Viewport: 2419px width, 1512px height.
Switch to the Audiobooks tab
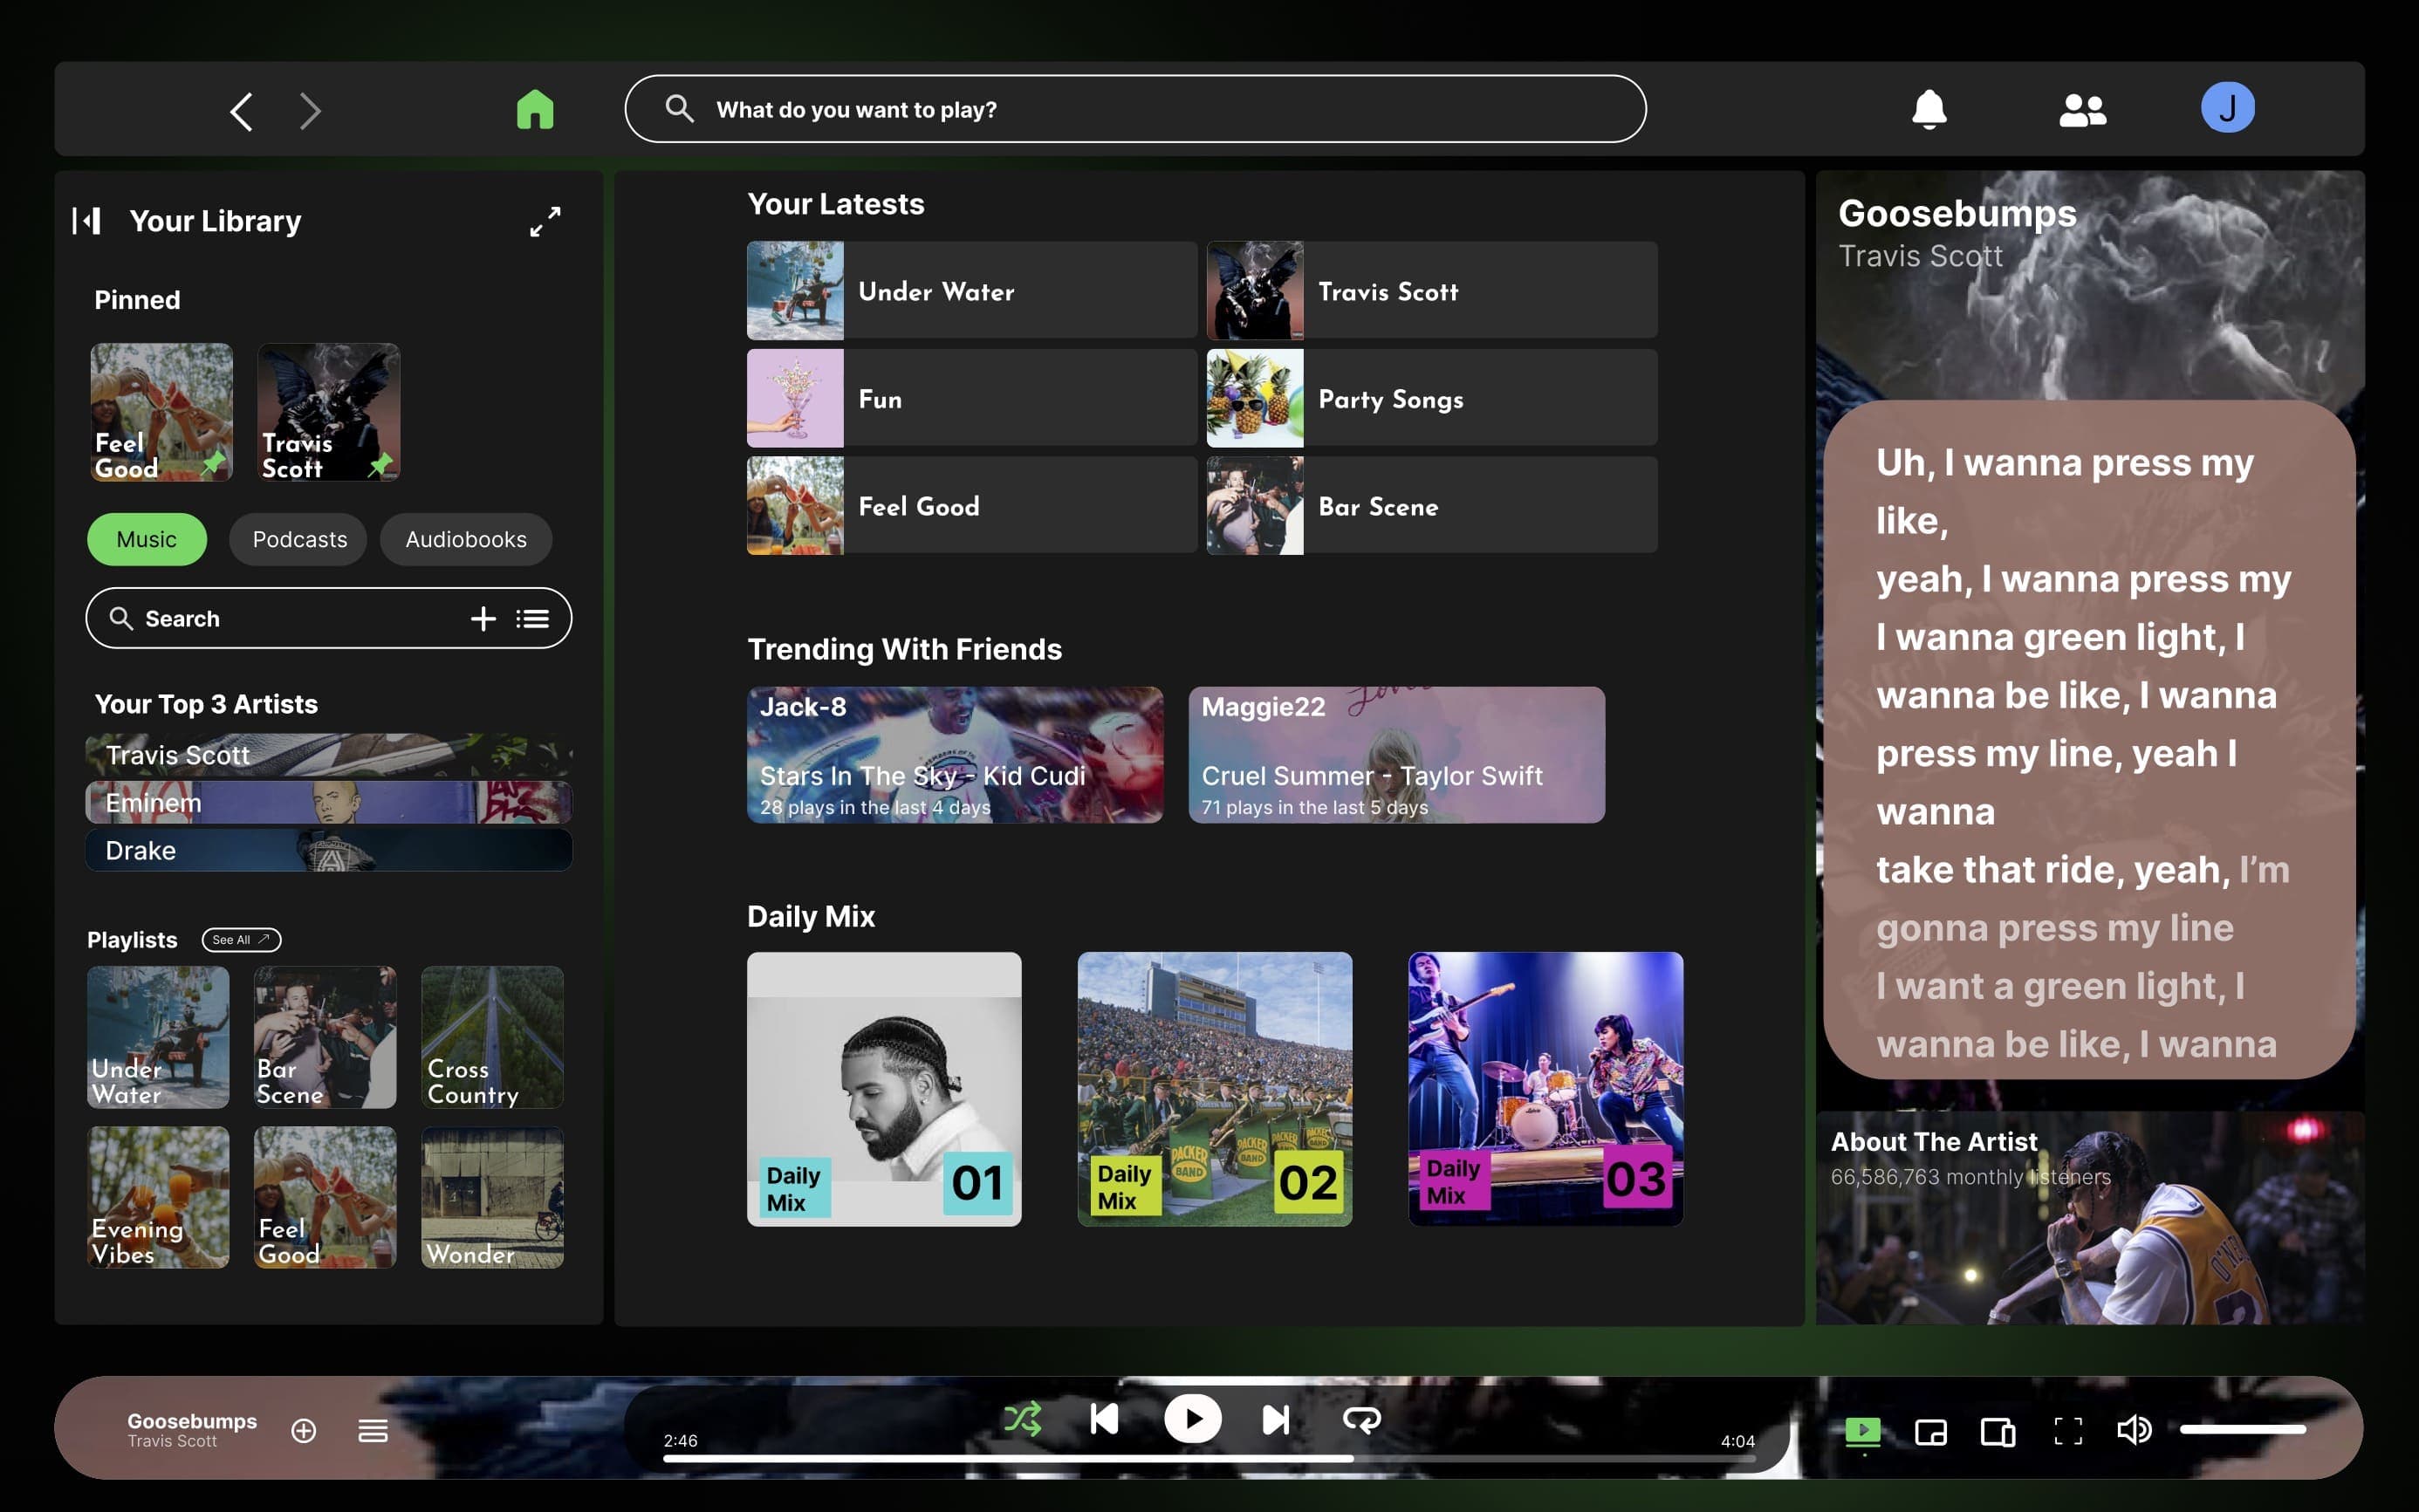pos(466,539)
